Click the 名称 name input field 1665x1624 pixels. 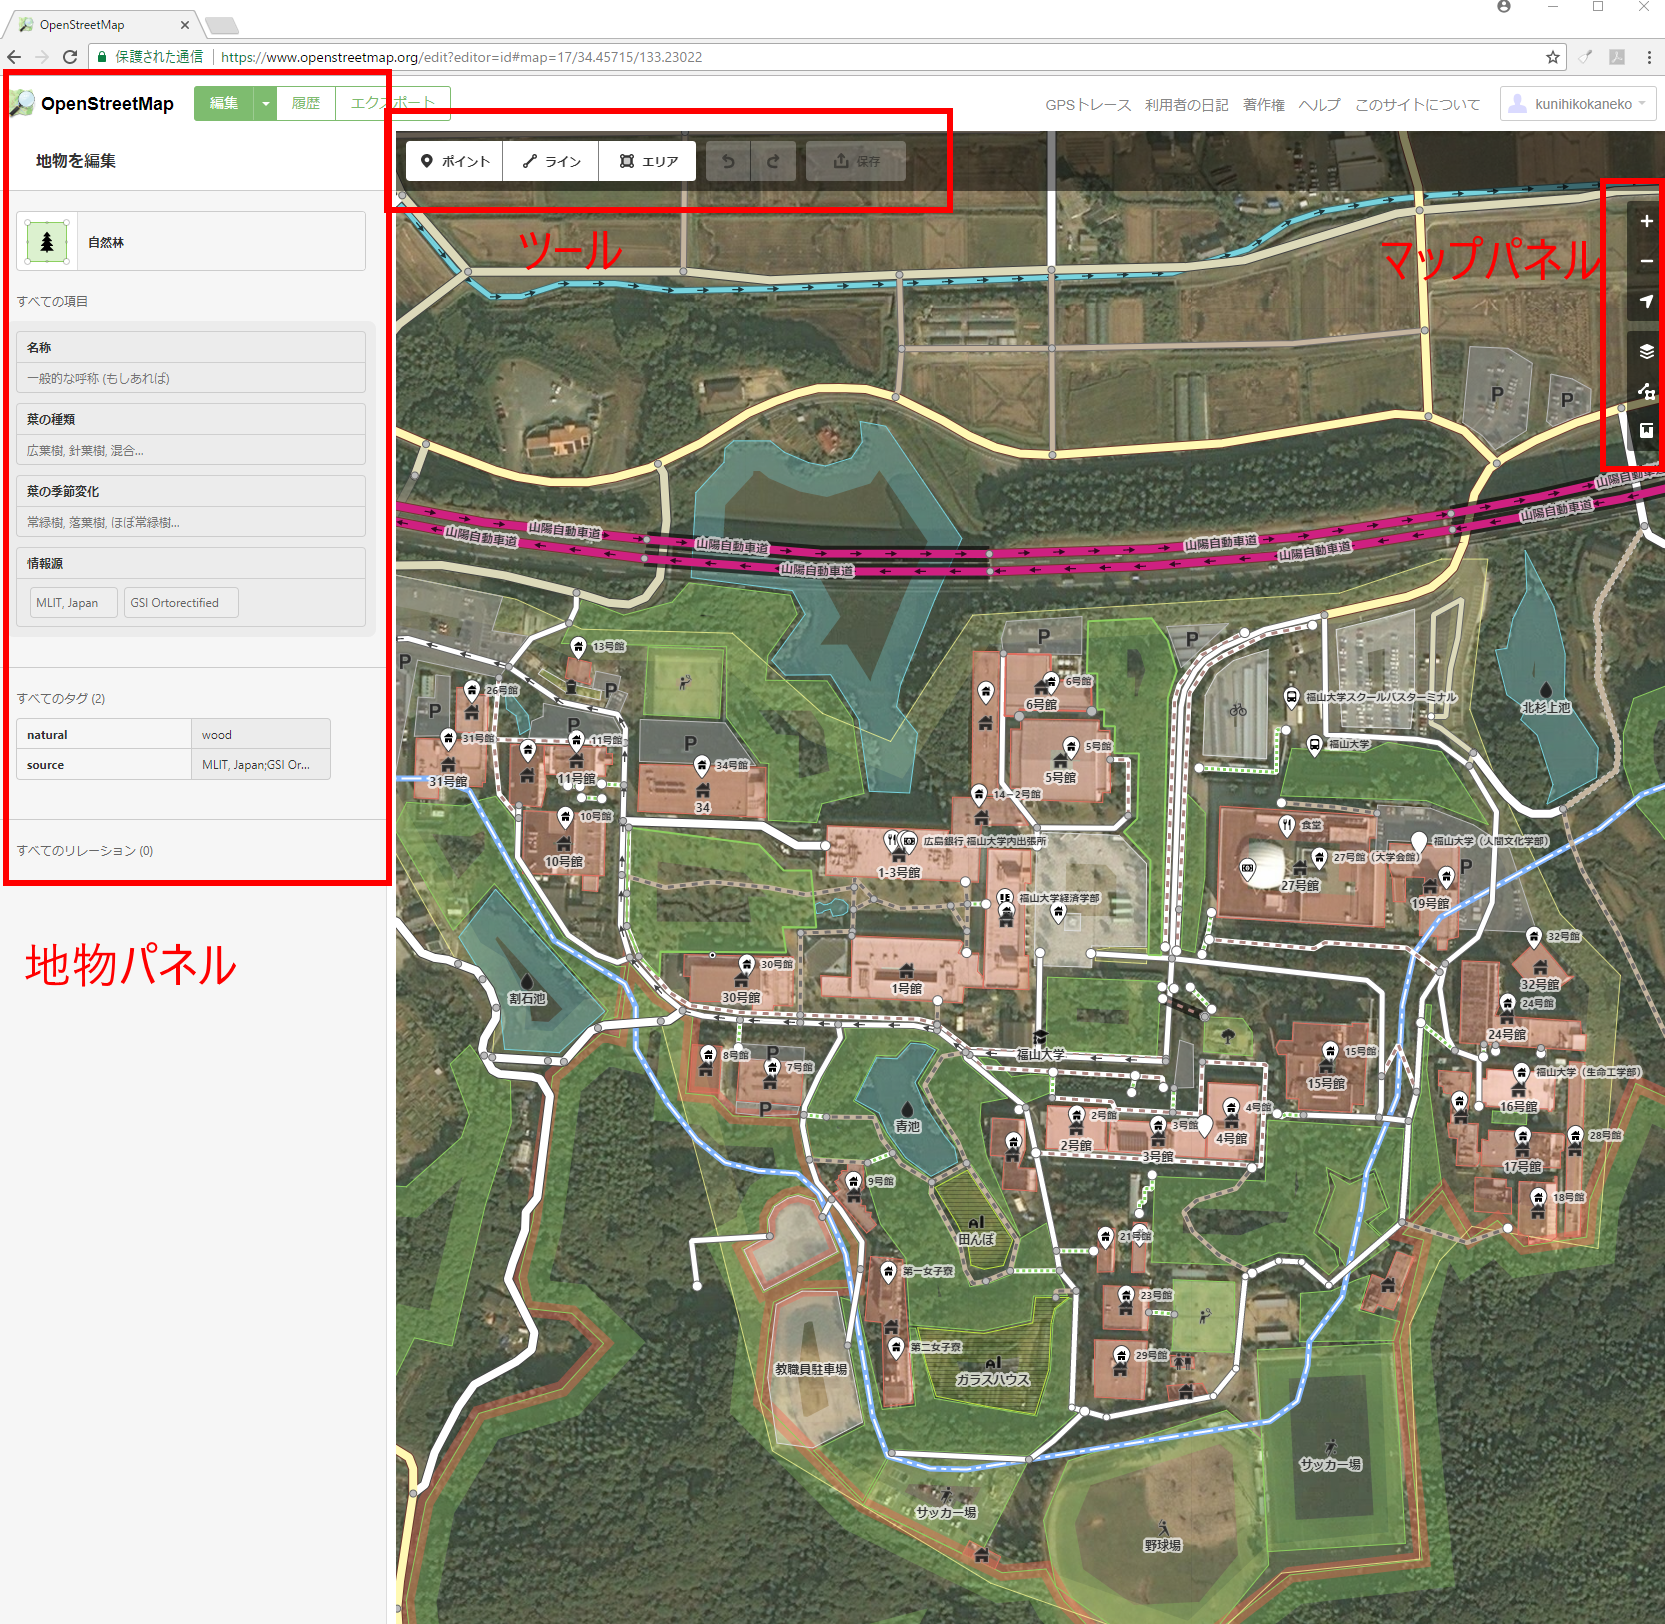coord(191,379)
